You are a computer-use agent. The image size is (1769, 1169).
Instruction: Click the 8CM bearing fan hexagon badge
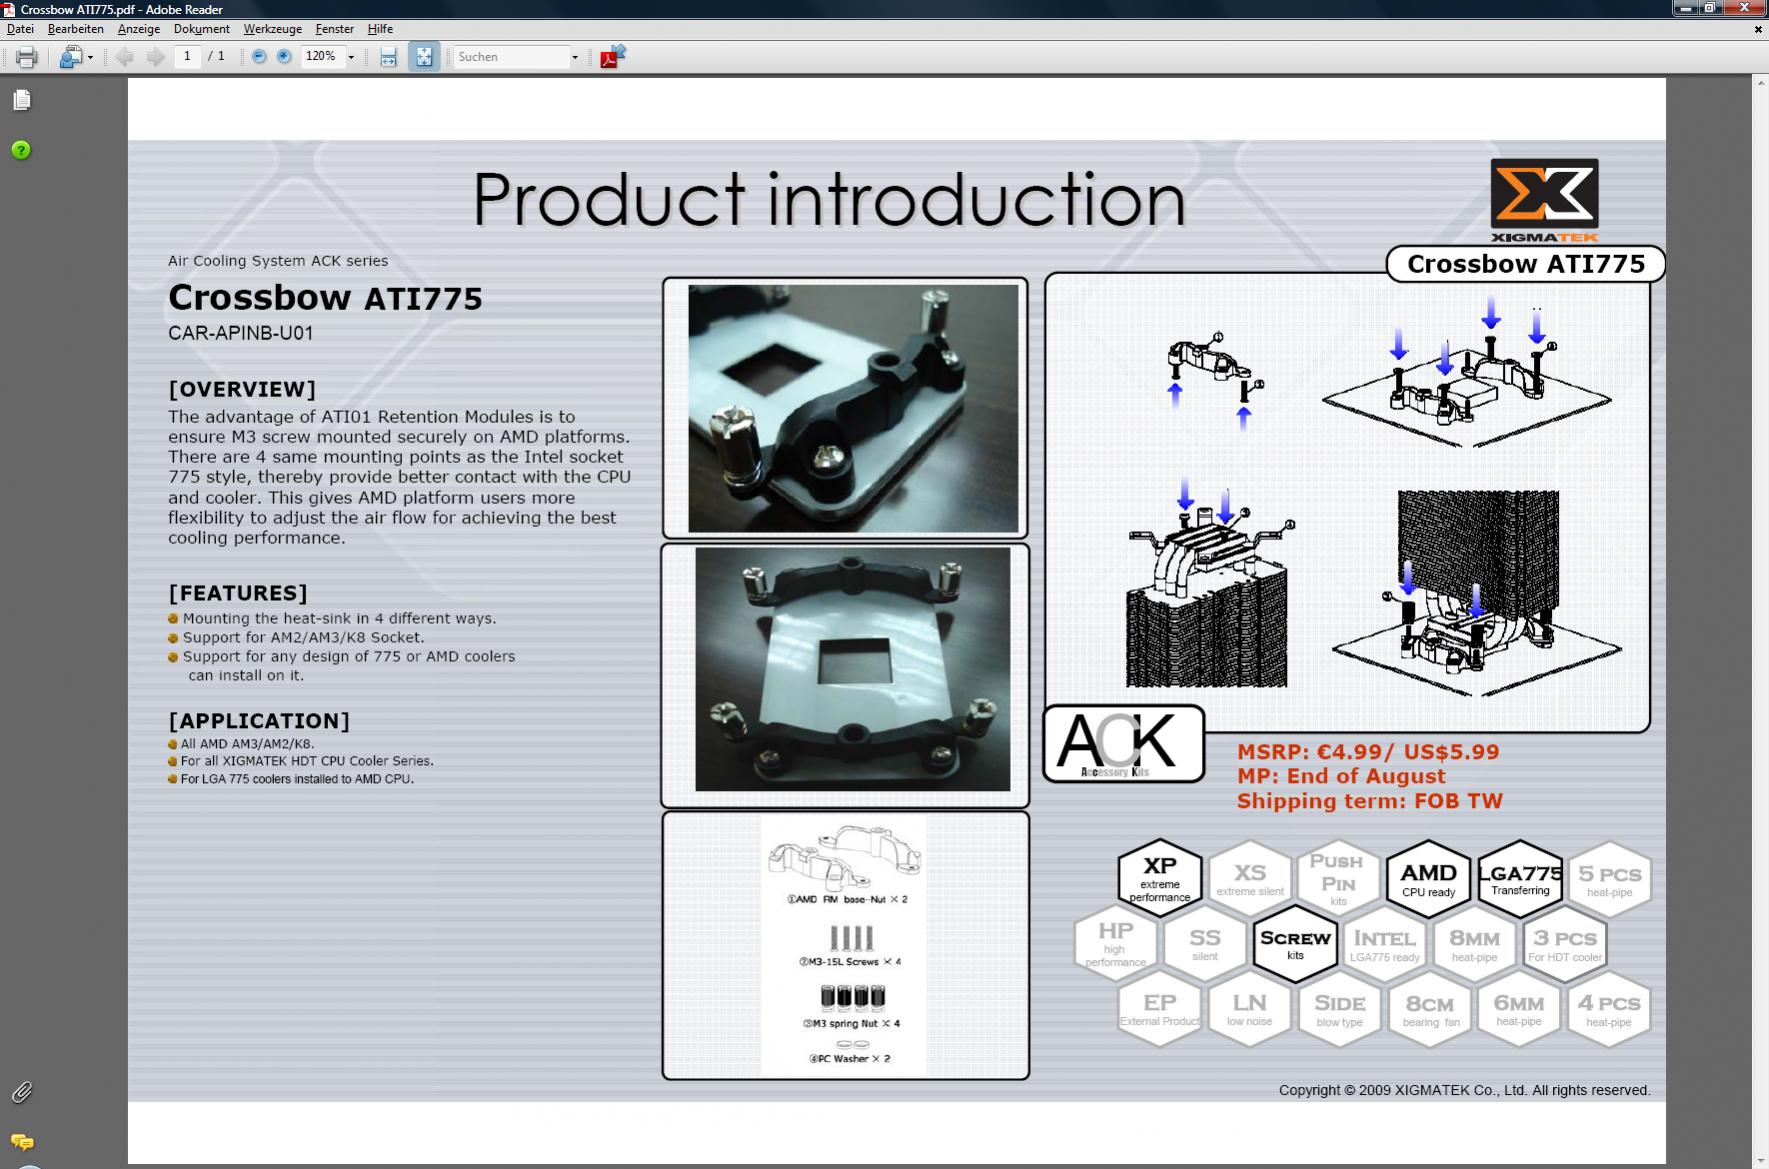(x=1430, y=1008)
